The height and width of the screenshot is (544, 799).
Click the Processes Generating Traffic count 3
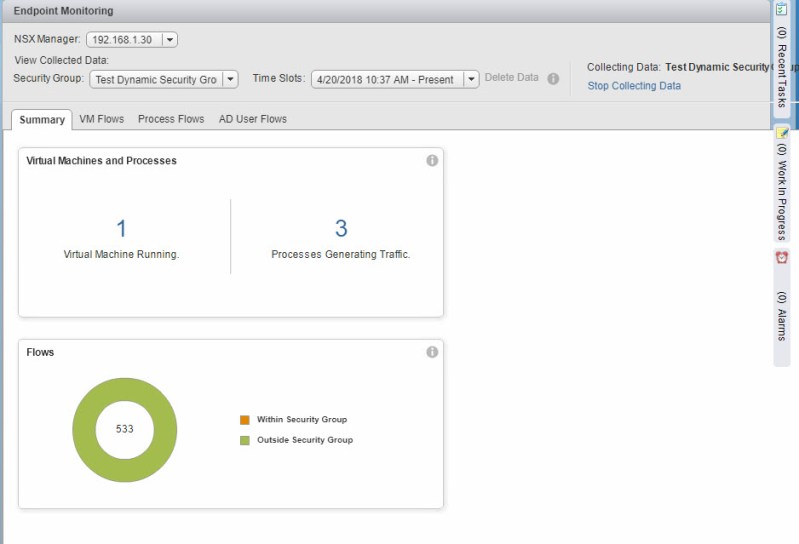pyautogui.click(x=340, y=229)
